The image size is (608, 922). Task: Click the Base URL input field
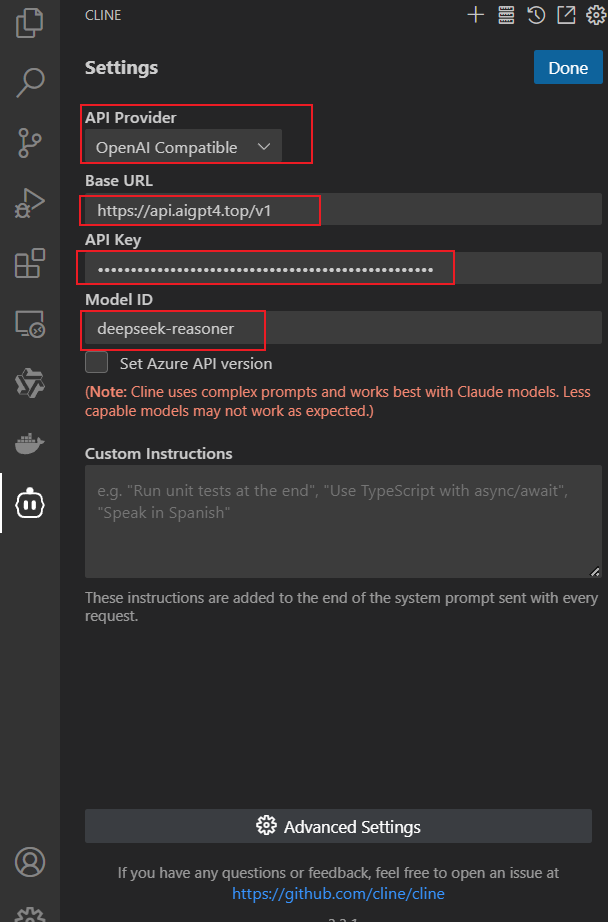pyautogui.click(x=343, y=210)
